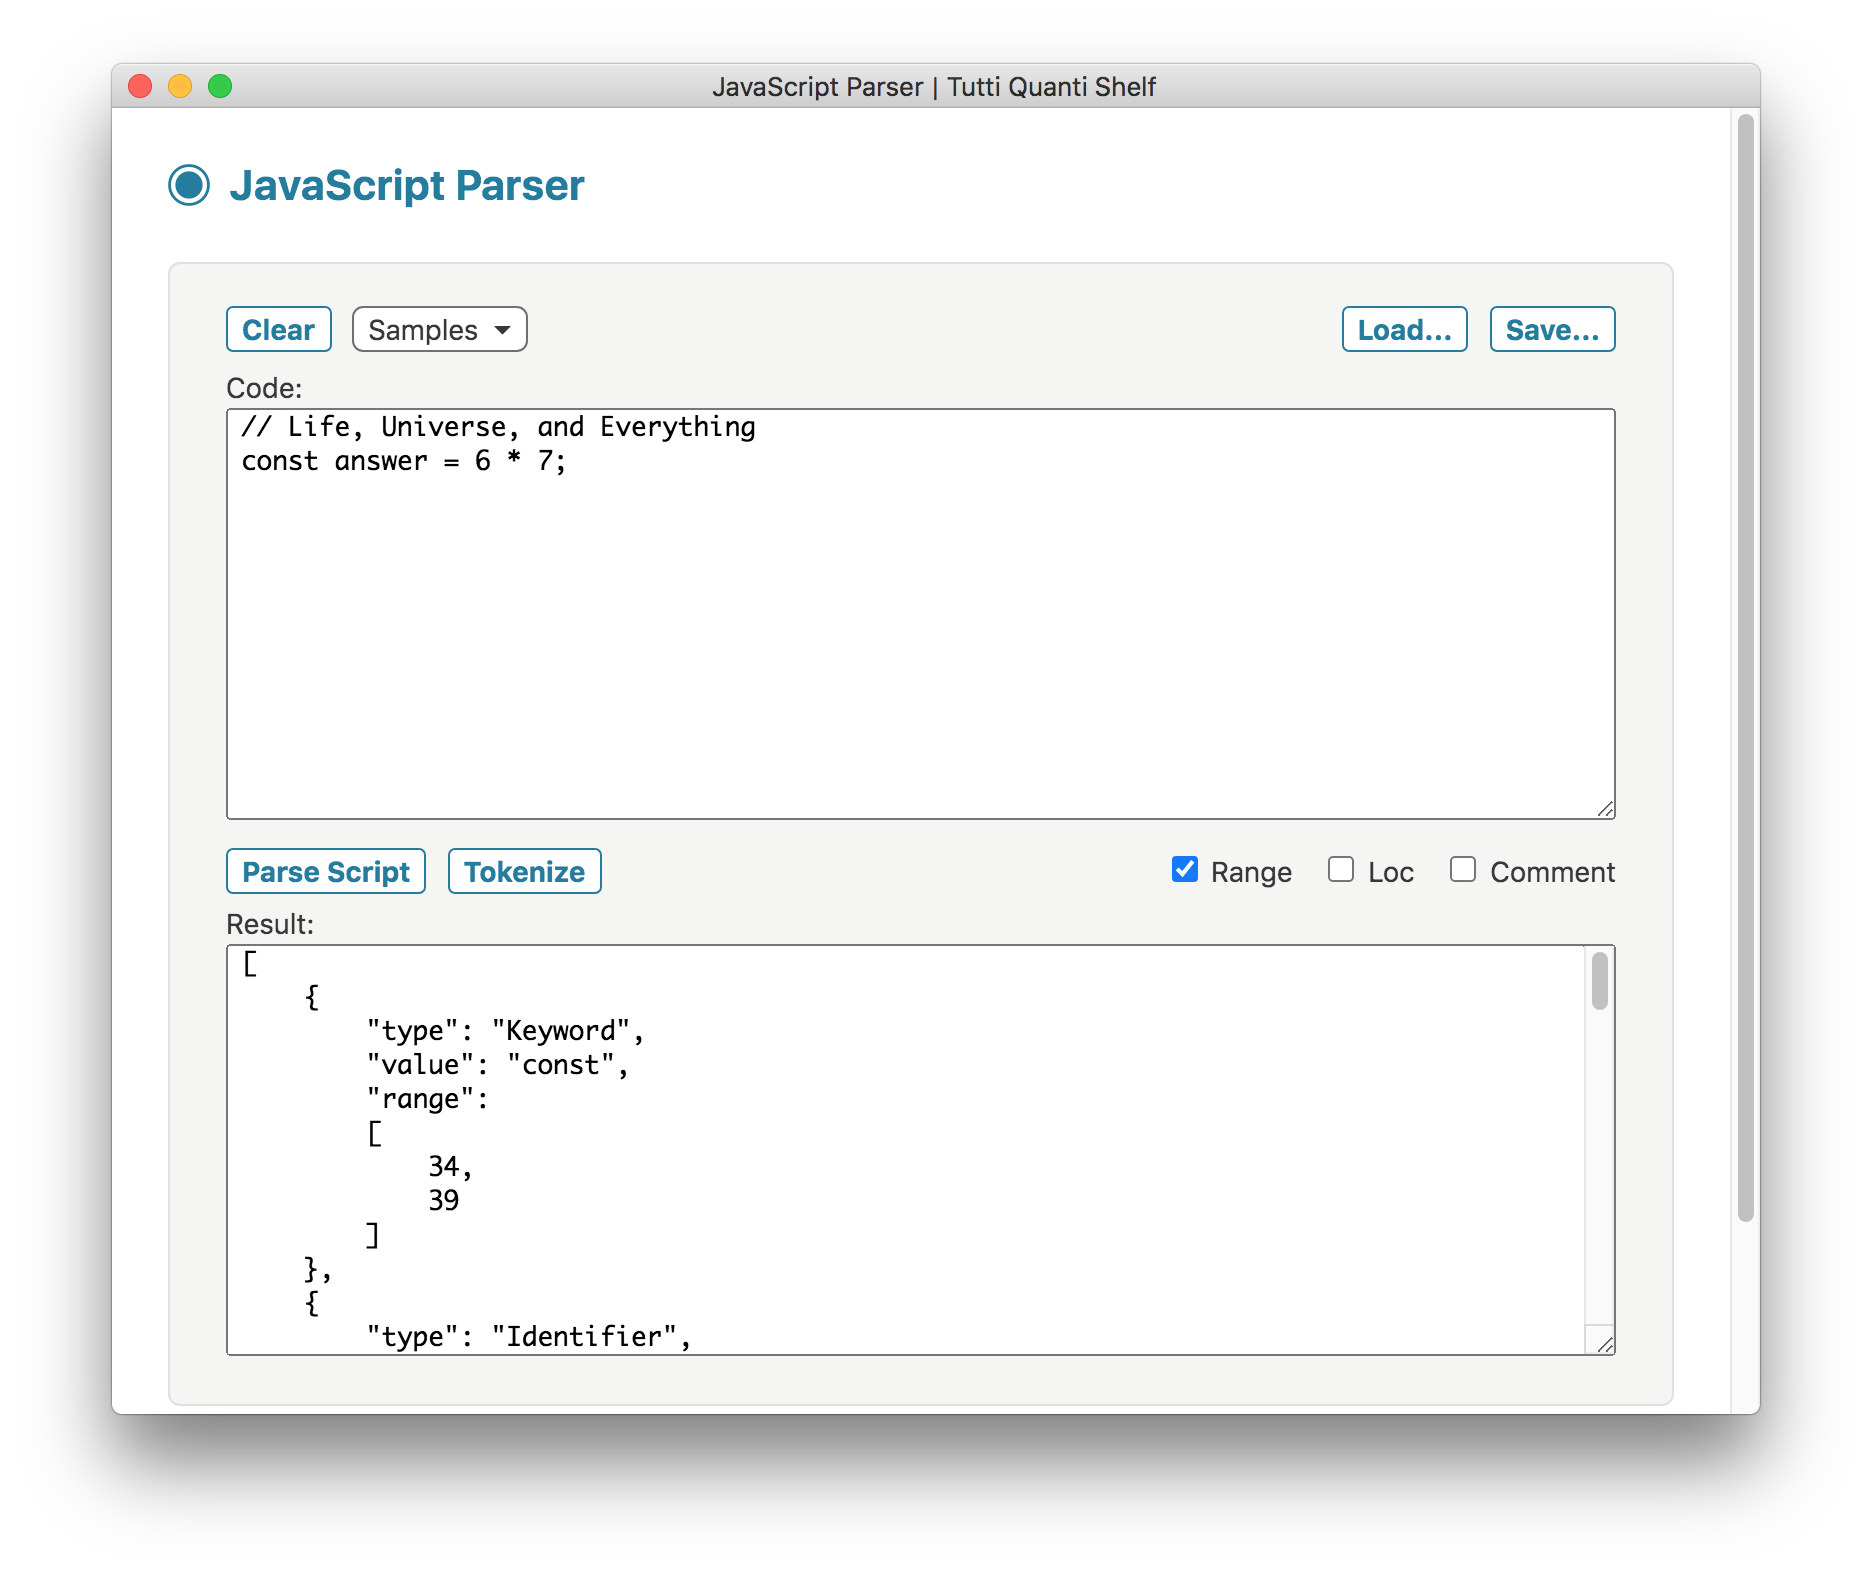The image size is (1872, 1574).
Task: Click the range value 34 in results
Action: 450,1167
